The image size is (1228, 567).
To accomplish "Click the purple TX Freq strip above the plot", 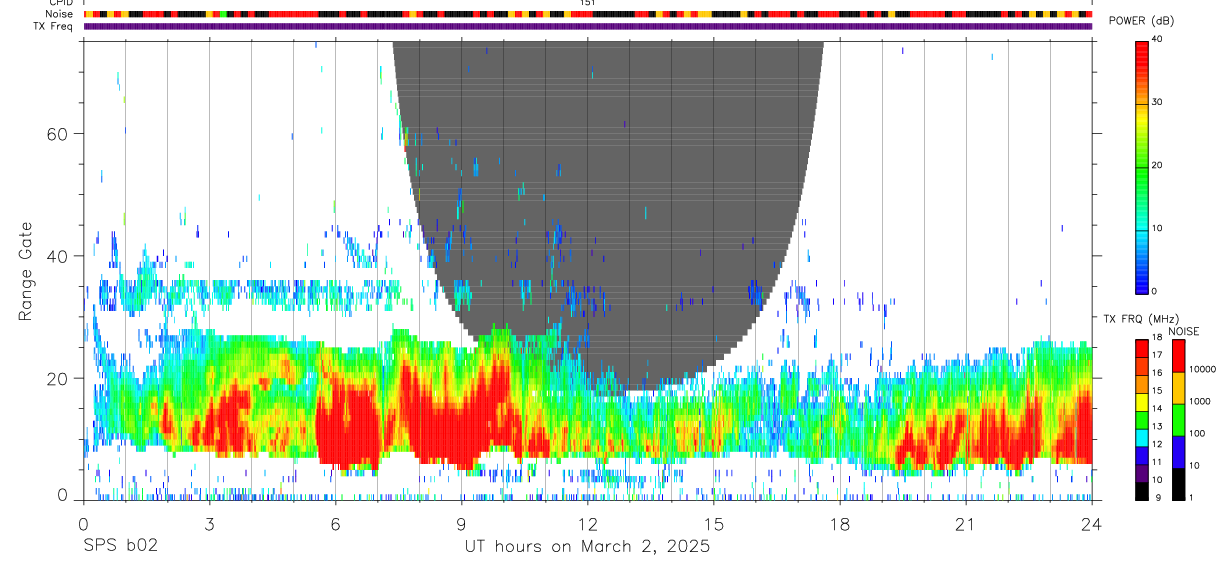I will click(588, 26).
